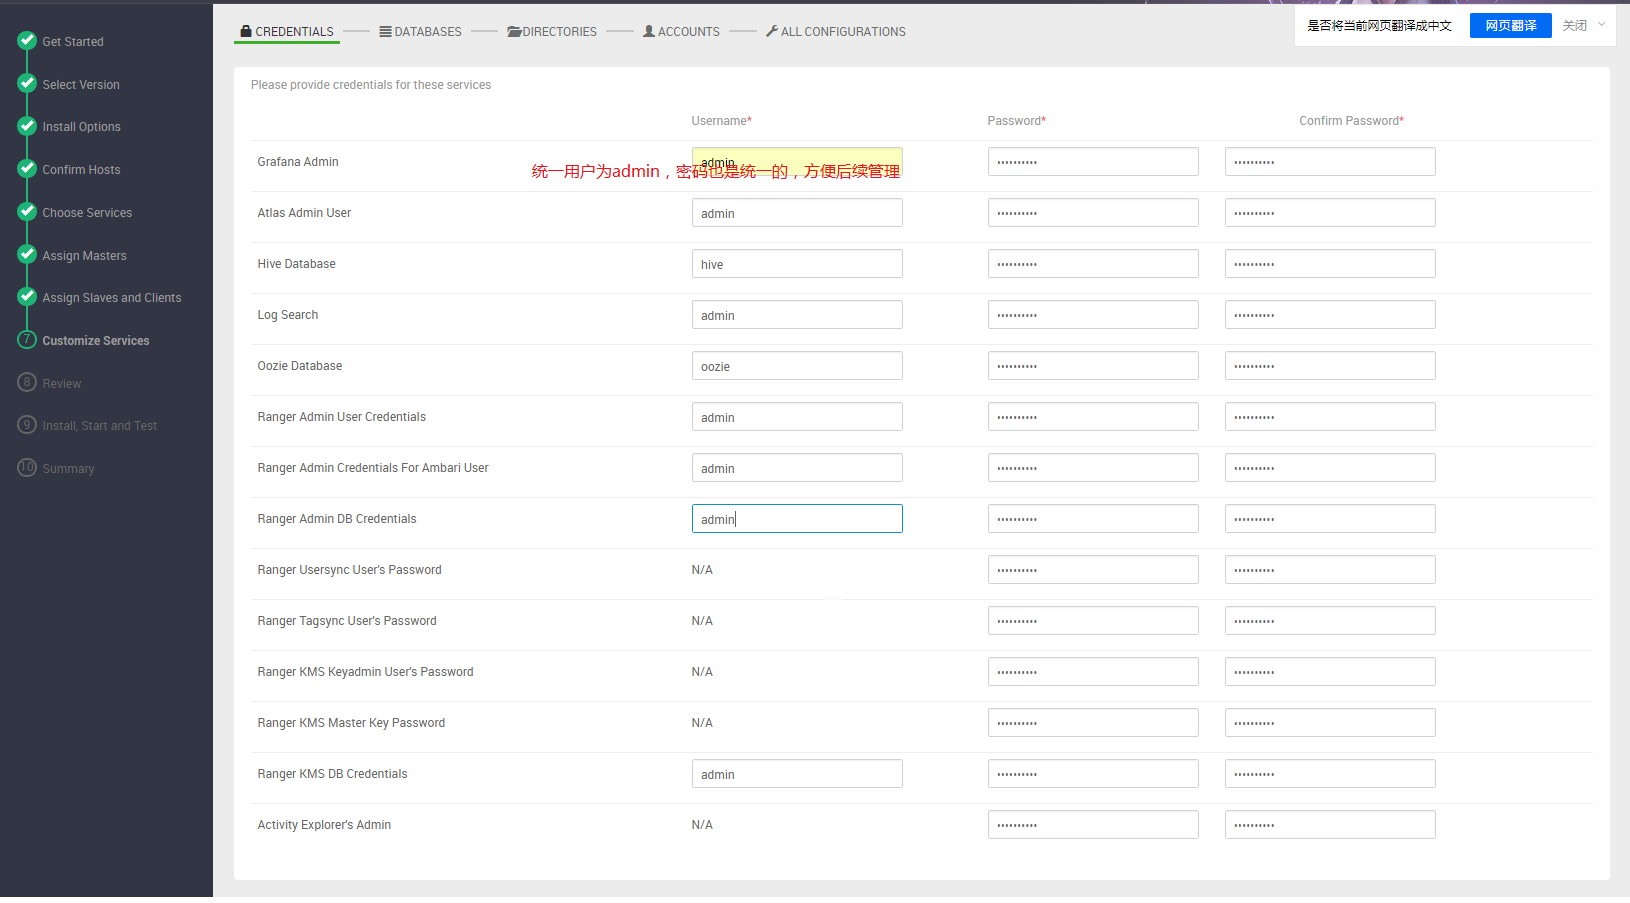
Task: Click the step 9 circle icon
Action: 27,425
